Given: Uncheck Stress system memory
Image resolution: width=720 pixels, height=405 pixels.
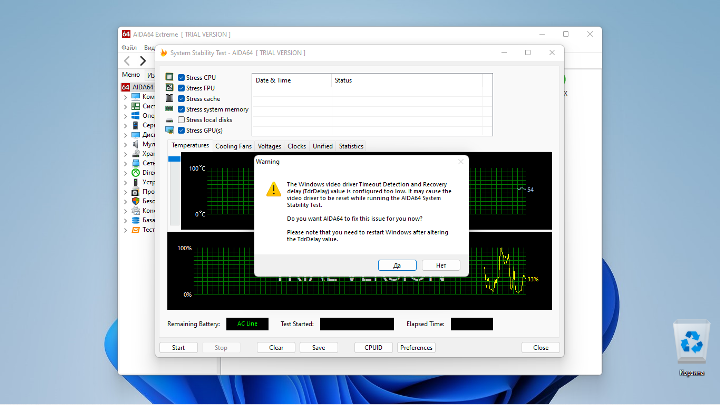Looking at the screenshot, I should 181,109.
